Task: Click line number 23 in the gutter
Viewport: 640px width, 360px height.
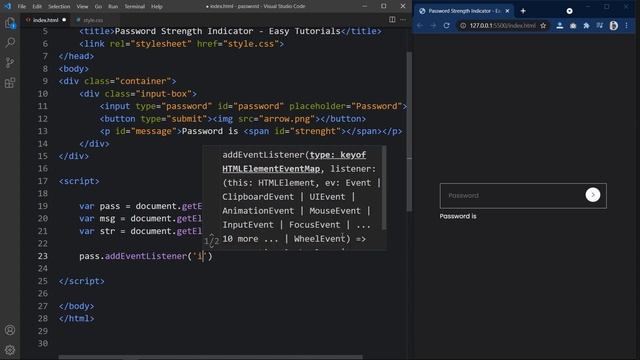Action: coord(43,256)
